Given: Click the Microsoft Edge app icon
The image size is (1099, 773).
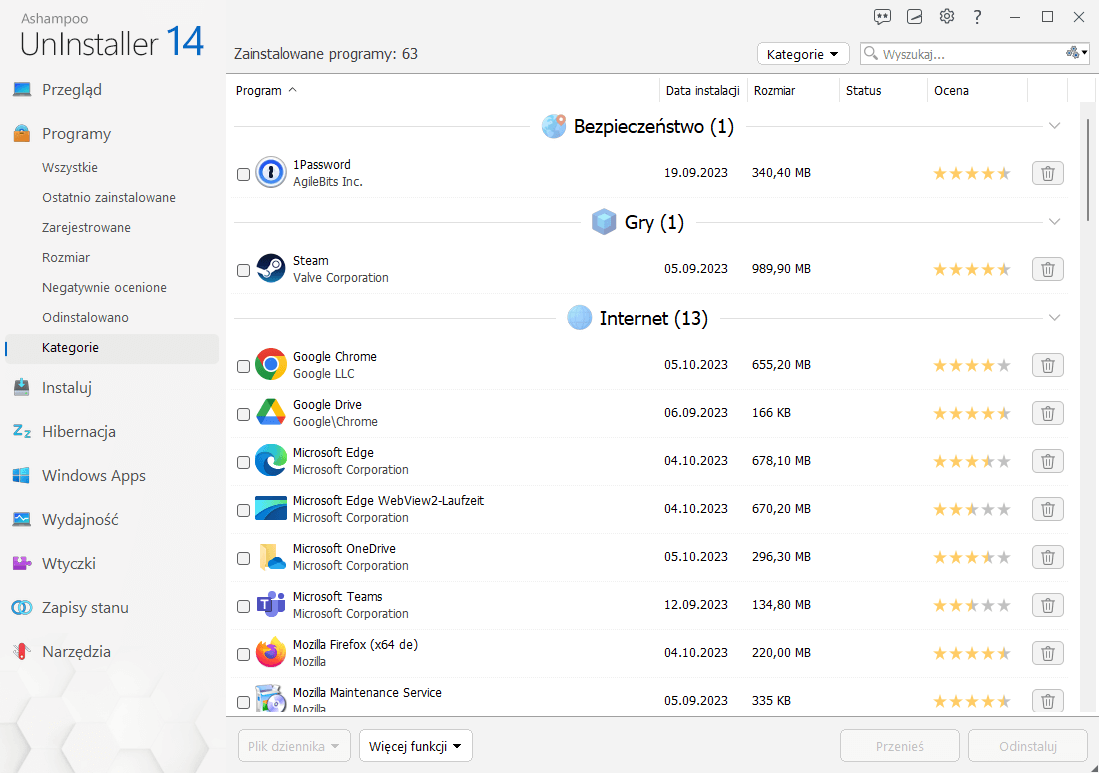Looking at the screenshot, I should (x=271, y=460).
